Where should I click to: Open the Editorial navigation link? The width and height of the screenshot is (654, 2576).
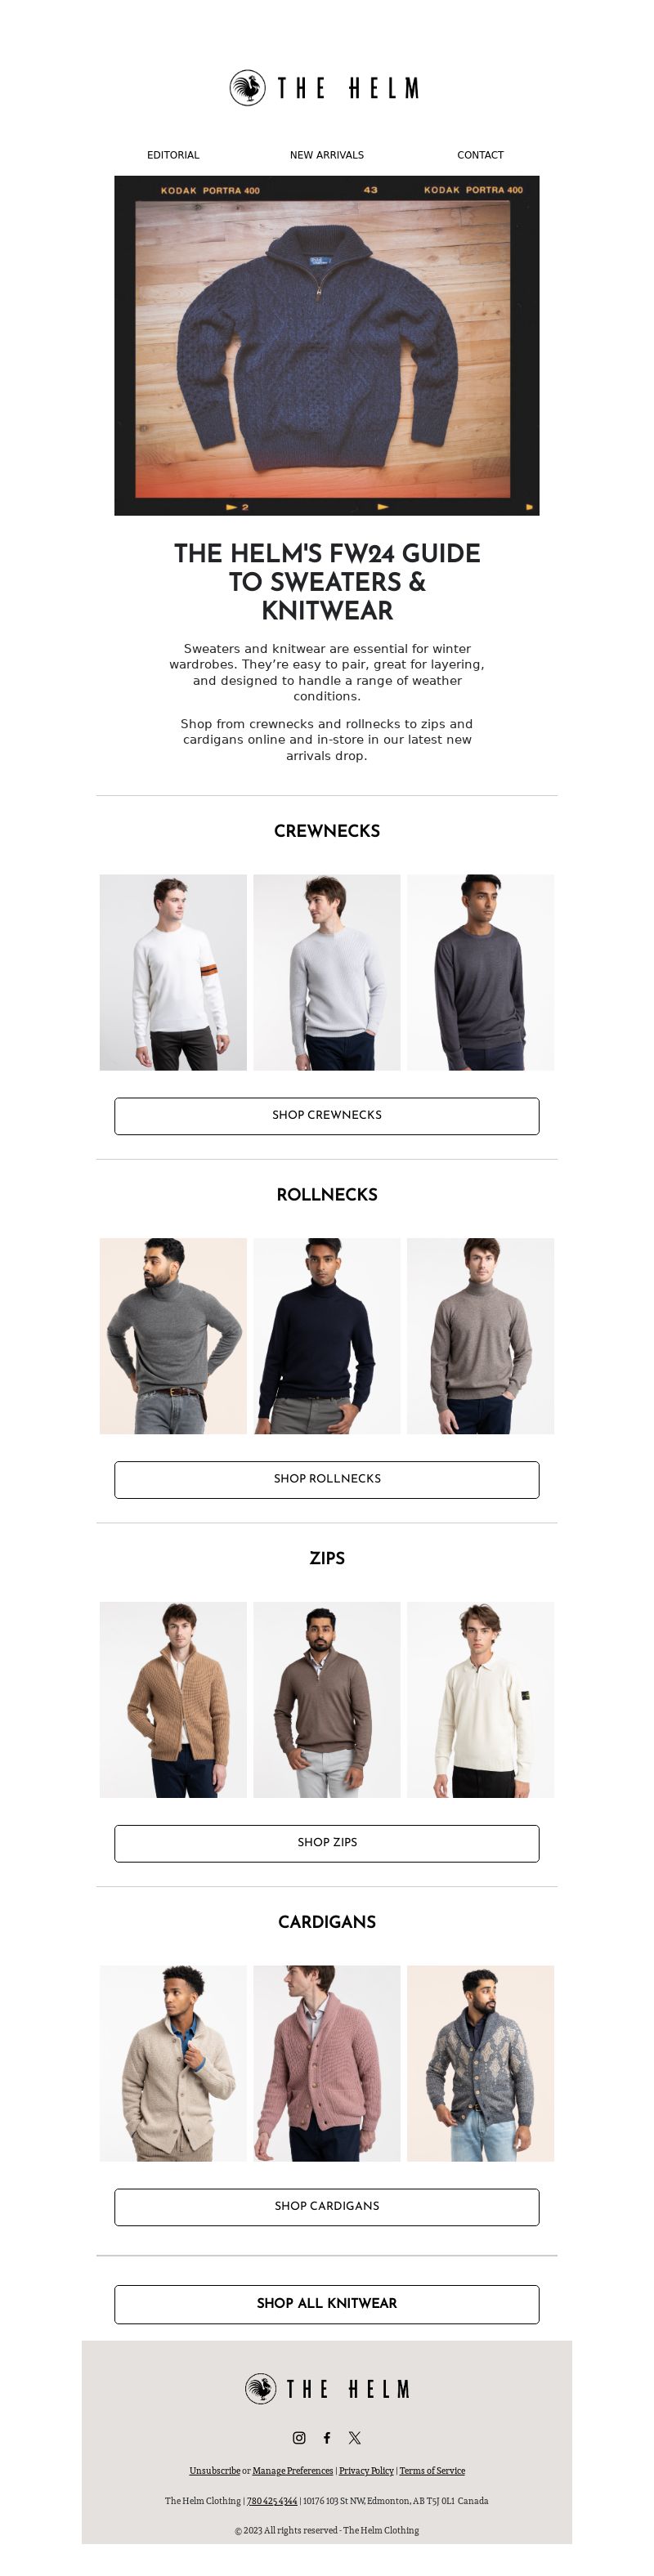click(173, 155)
